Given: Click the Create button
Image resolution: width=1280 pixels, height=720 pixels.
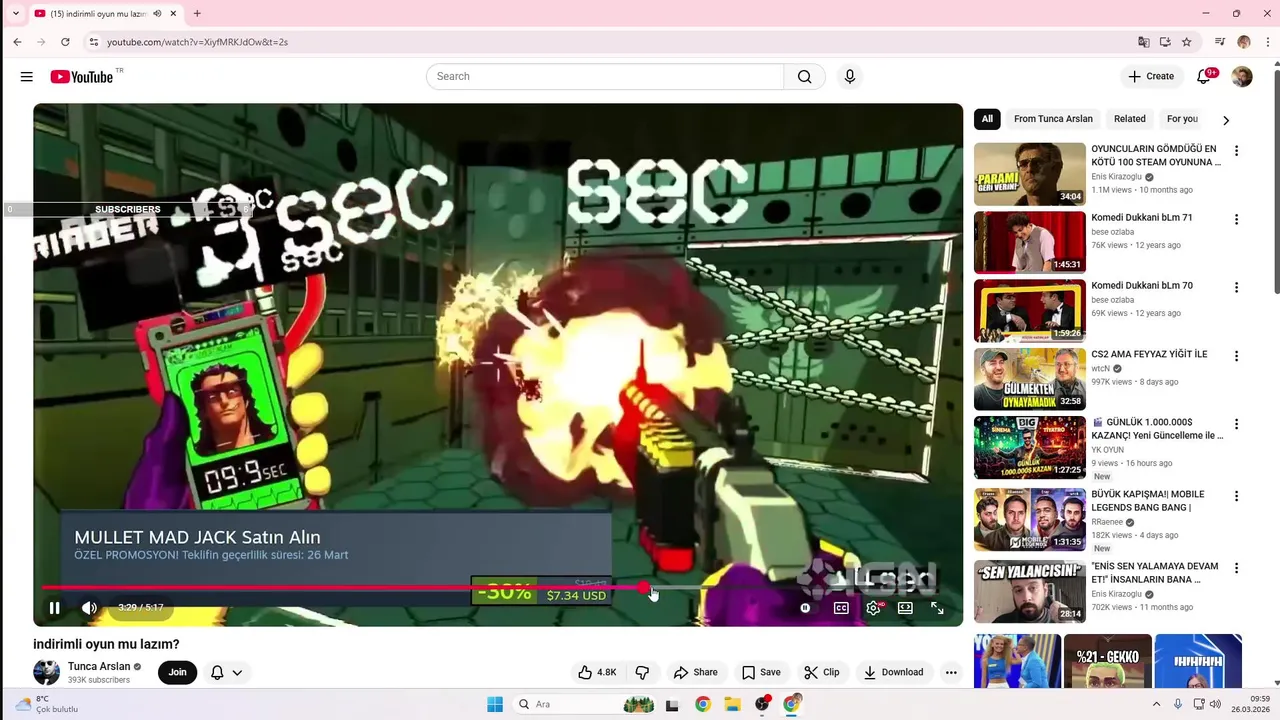Looking at the screenshot, I should [1151, 77].
